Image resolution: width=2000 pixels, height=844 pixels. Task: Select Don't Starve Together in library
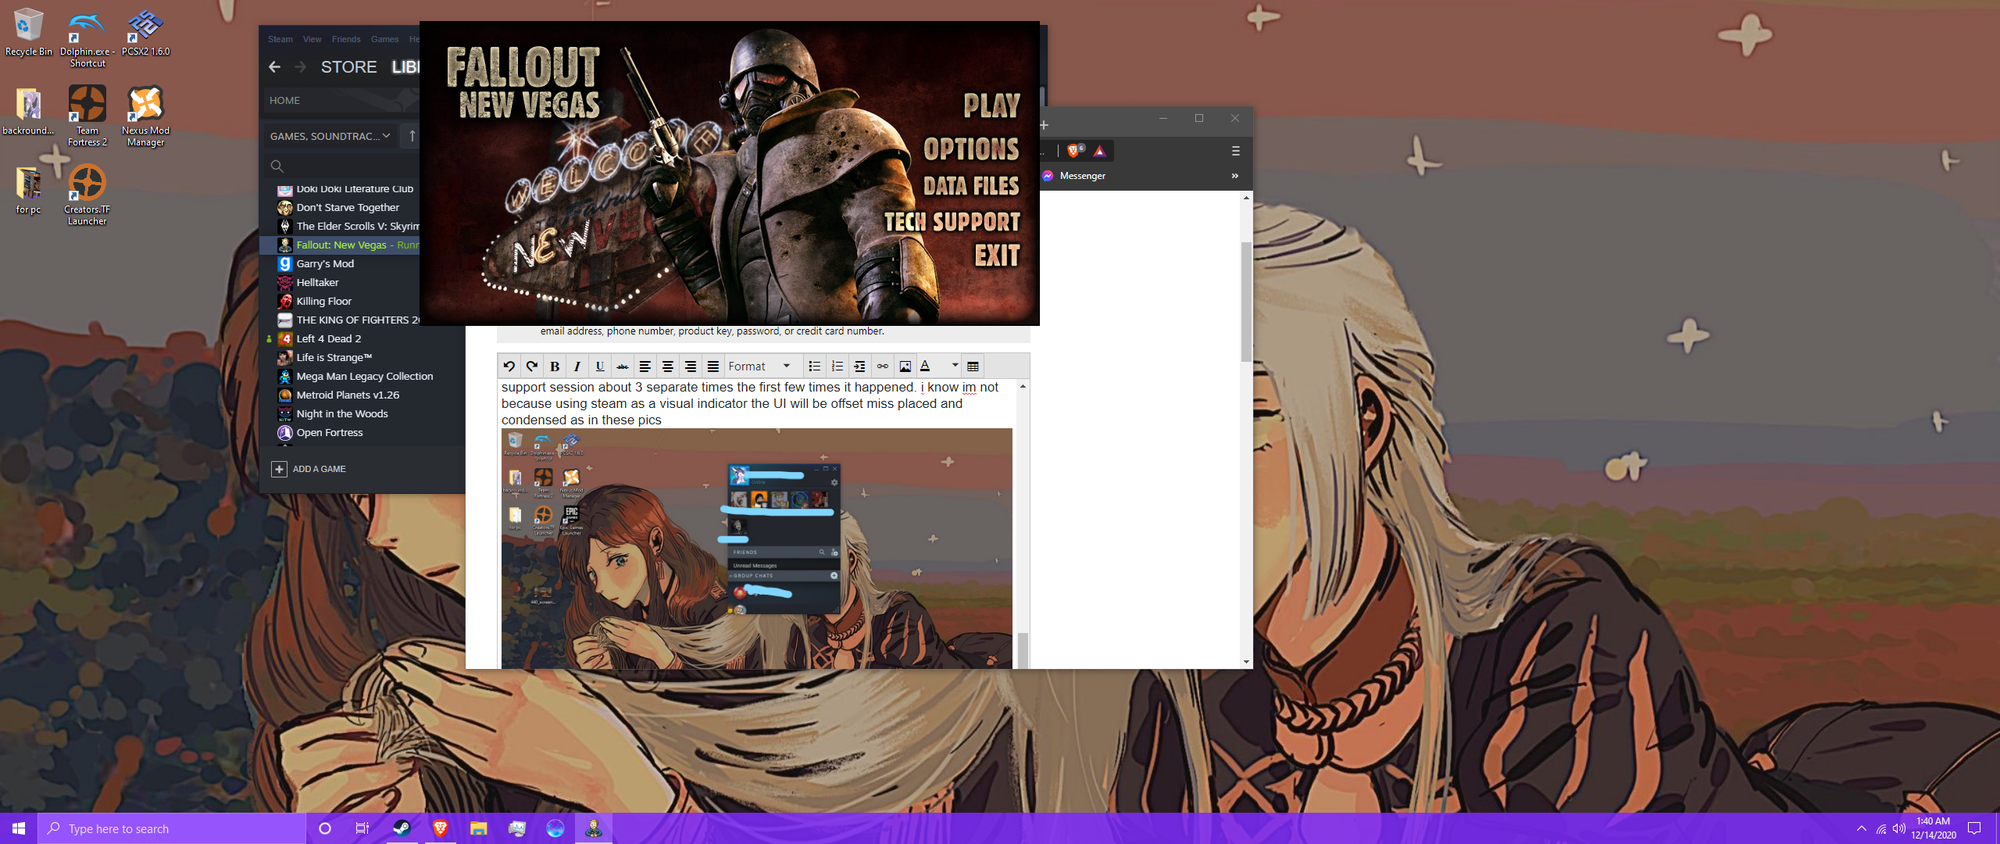pyautogui.click(x=347, y=208)
